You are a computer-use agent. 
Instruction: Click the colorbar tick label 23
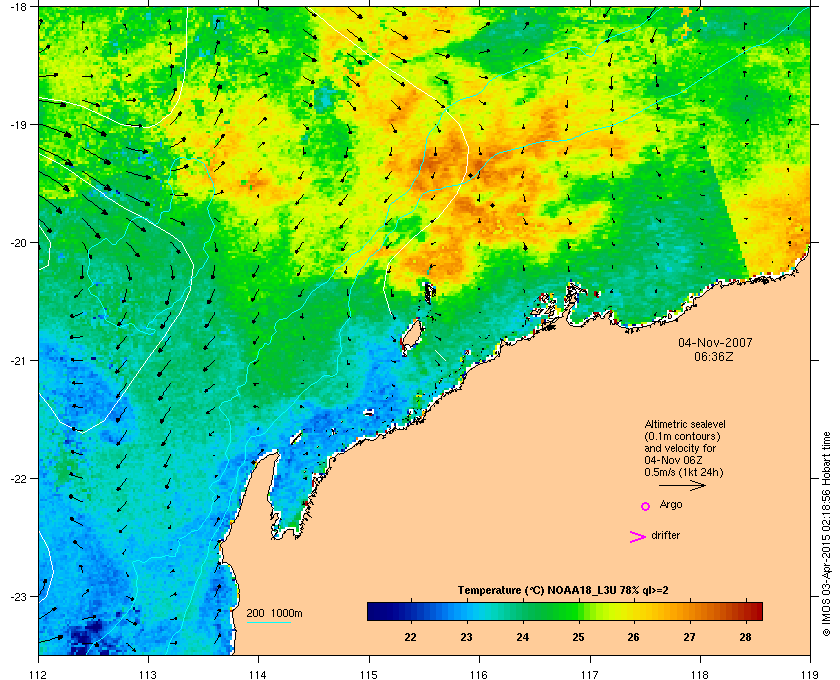tap(466, 637)
